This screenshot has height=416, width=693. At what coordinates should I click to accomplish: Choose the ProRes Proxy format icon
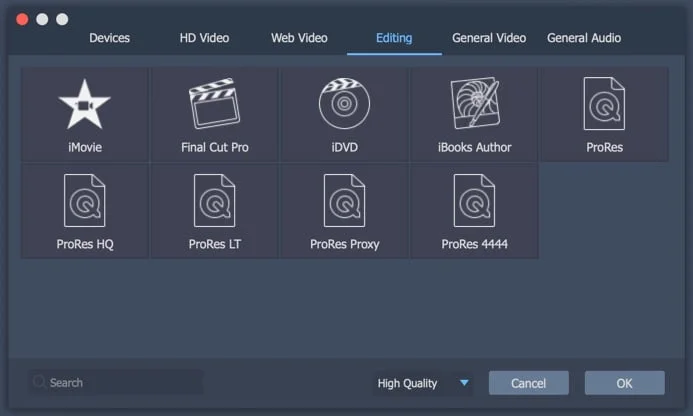(x=344, y=200)
